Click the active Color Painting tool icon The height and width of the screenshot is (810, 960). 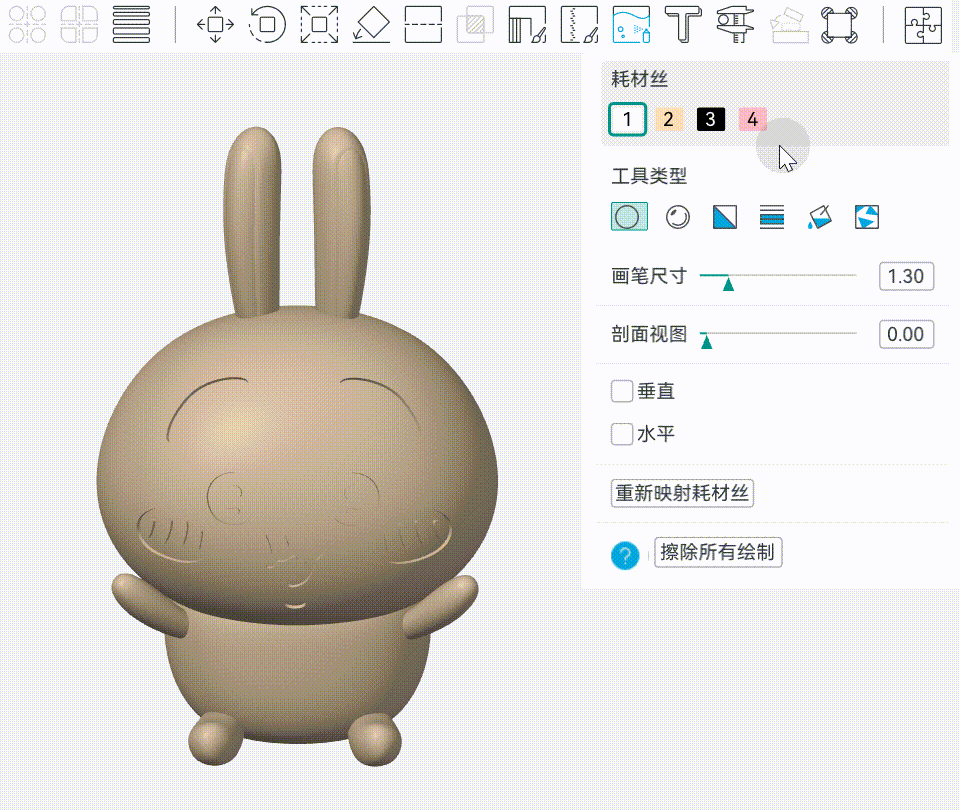631,24
